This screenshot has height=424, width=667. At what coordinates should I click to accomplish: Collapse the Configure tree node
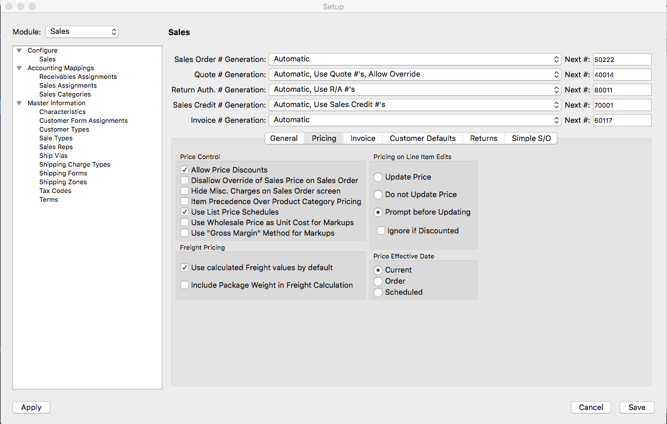19,50
